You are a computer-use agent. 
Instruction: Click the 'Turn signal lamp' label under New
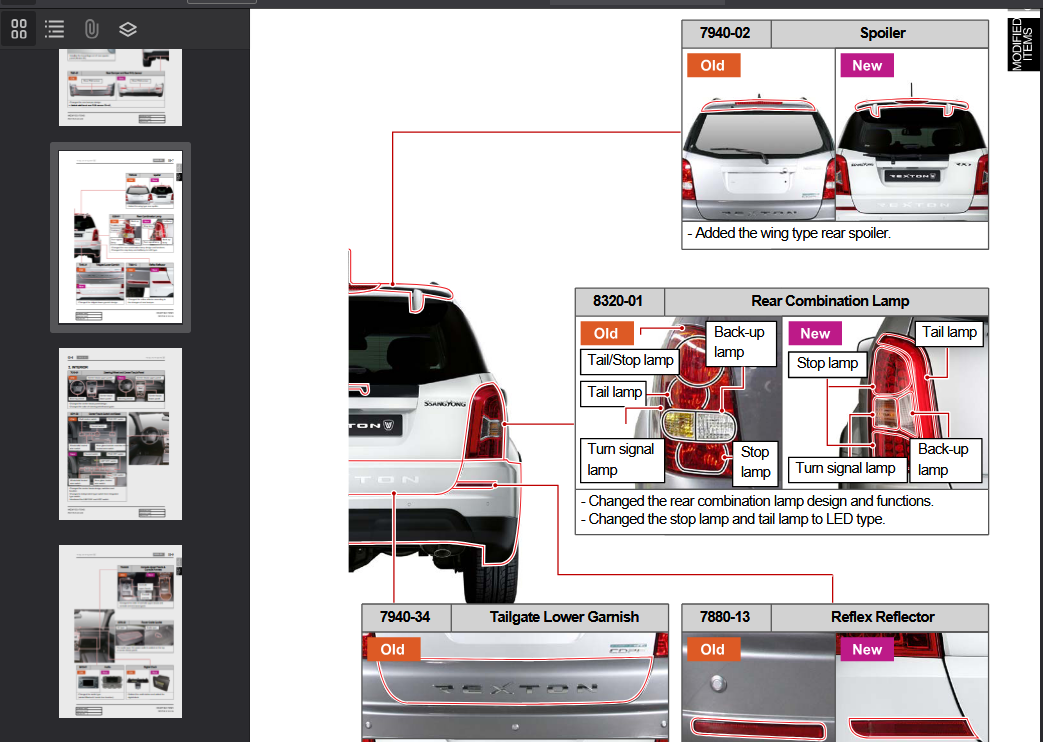(x=846, y=468)
